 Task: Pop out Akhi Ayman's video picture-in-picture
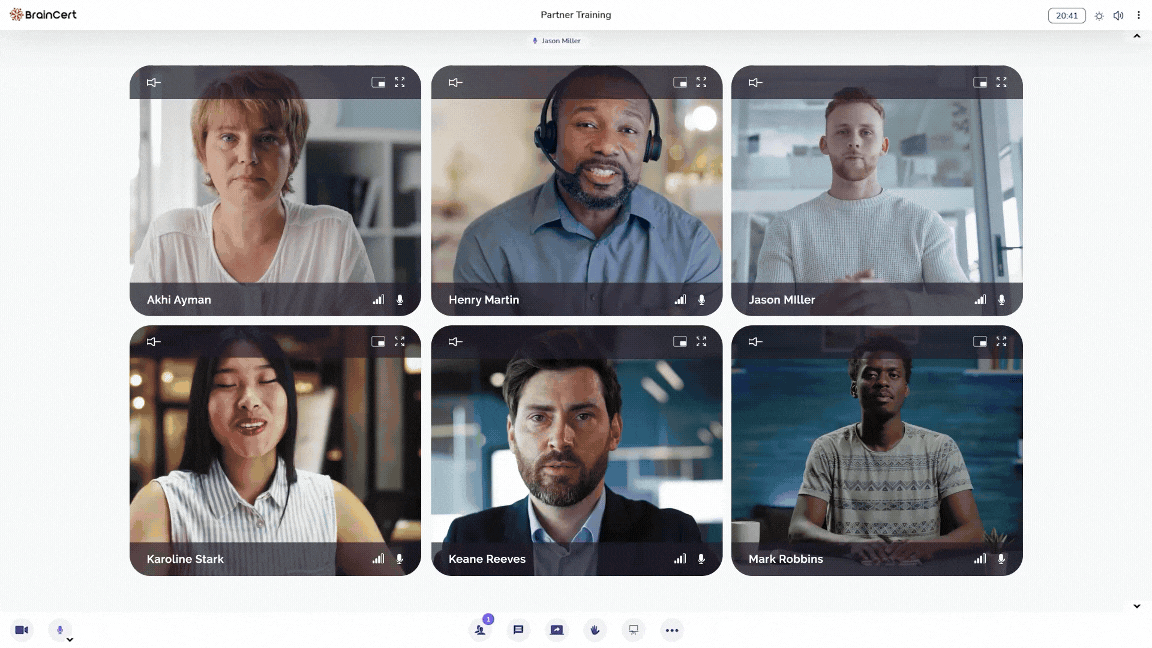[378, 83]
